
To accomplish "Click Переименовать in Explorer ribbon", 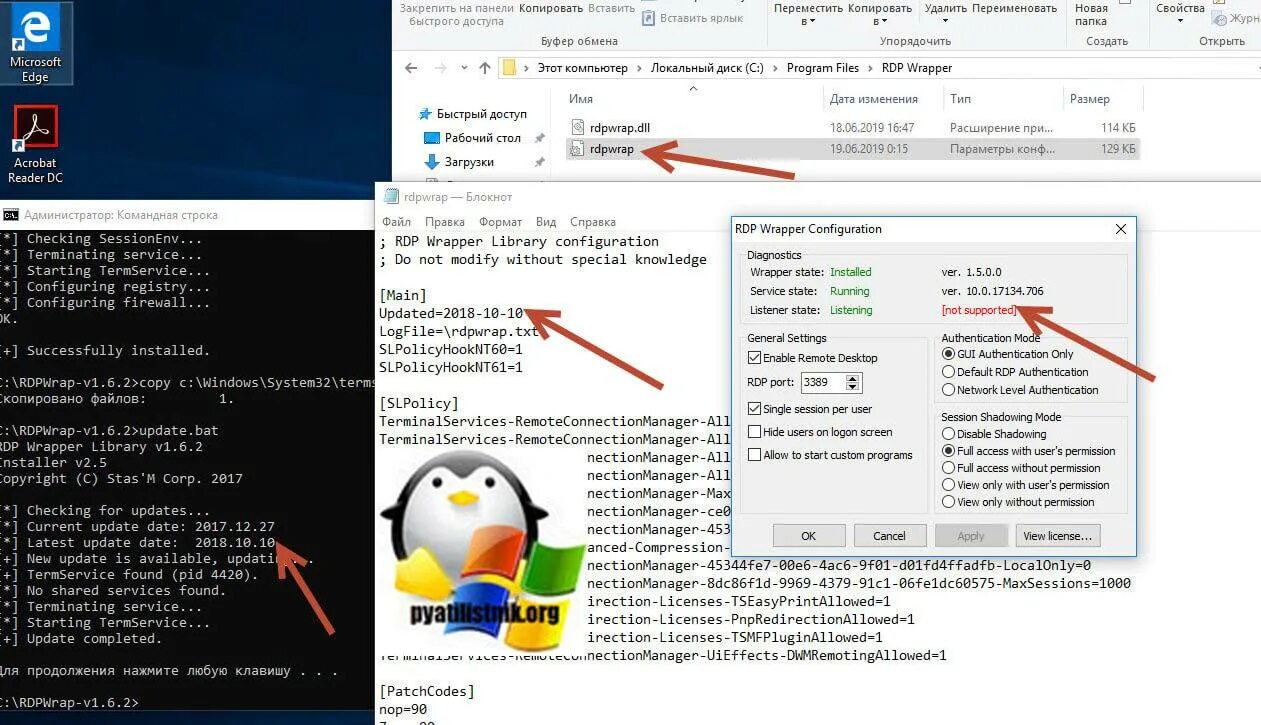I will pos(1013,8).
